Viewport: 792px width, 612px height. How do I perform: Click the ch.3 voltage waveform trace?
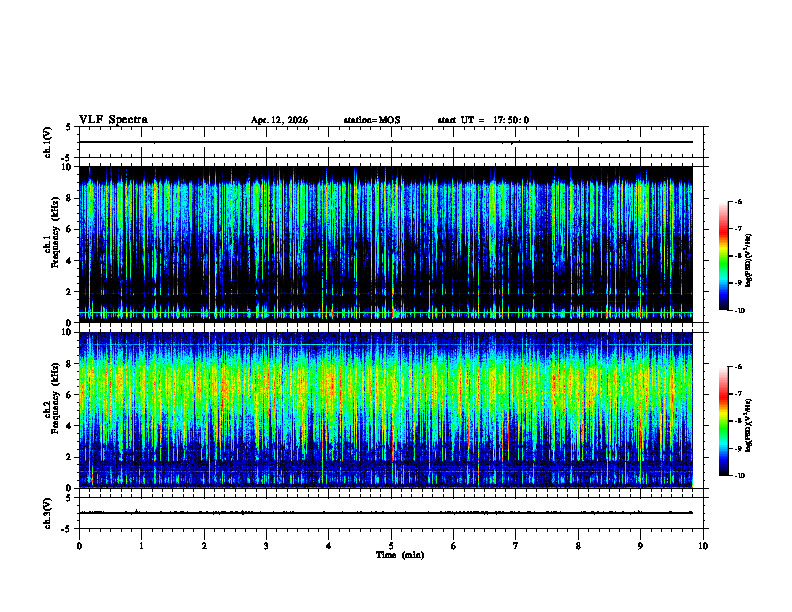coord(385,513)
